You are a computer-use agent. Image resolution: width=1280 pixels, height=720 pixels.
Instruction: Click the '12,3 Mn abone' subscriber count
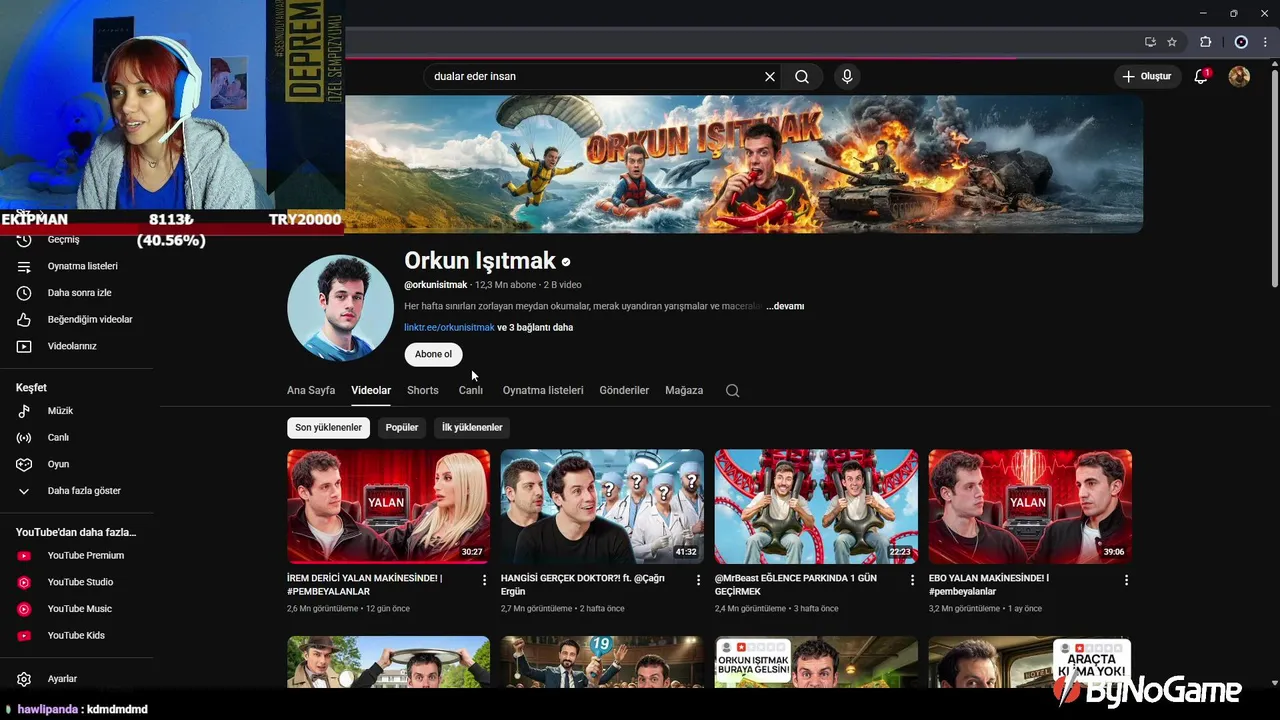506,285
